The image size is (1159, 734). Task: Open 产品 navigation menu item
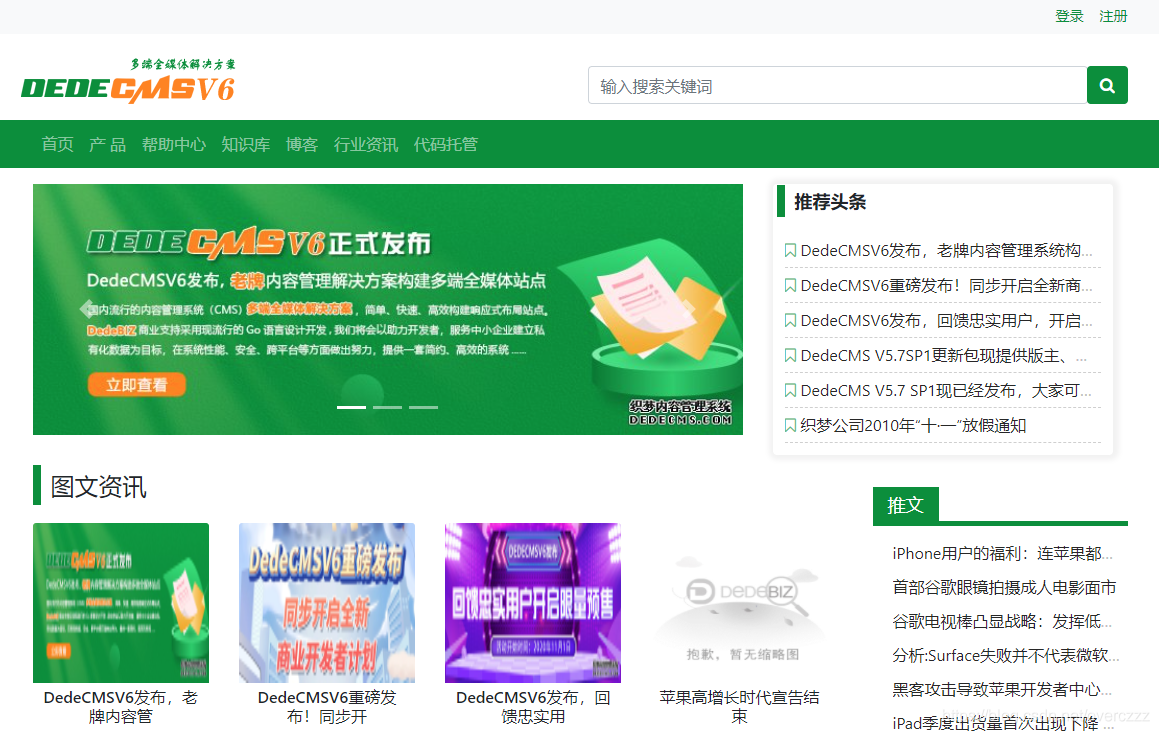click(x=107, y=144)
